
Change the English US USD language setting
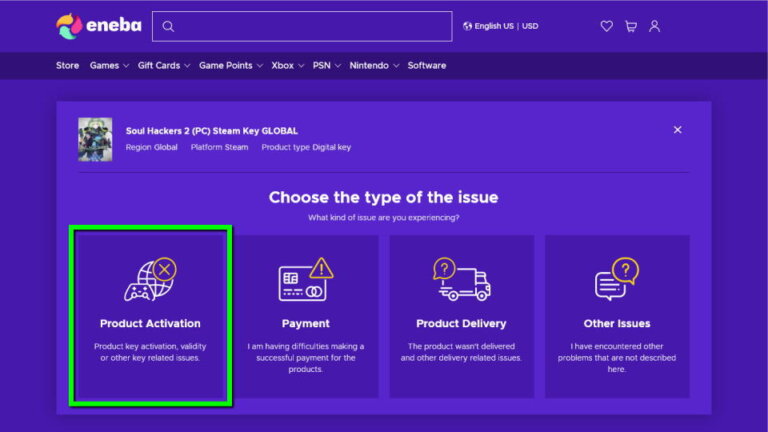501,26
